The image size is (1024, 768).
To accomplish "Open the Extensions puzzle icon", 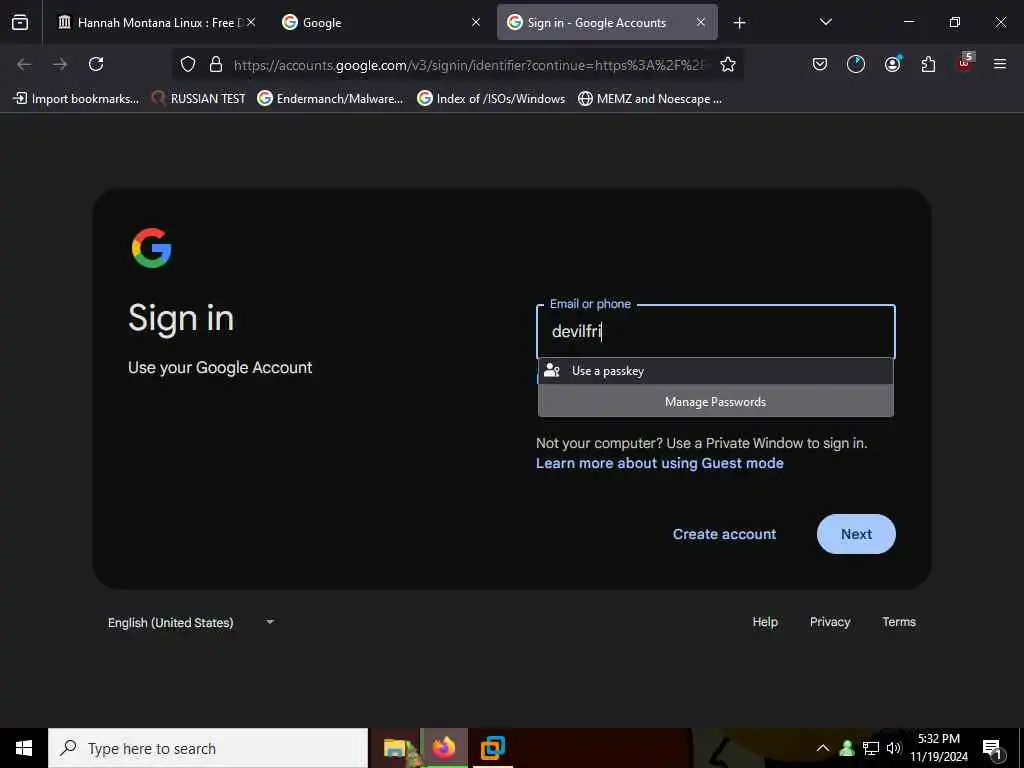I will pyautogui.click(x=928, y=64).
